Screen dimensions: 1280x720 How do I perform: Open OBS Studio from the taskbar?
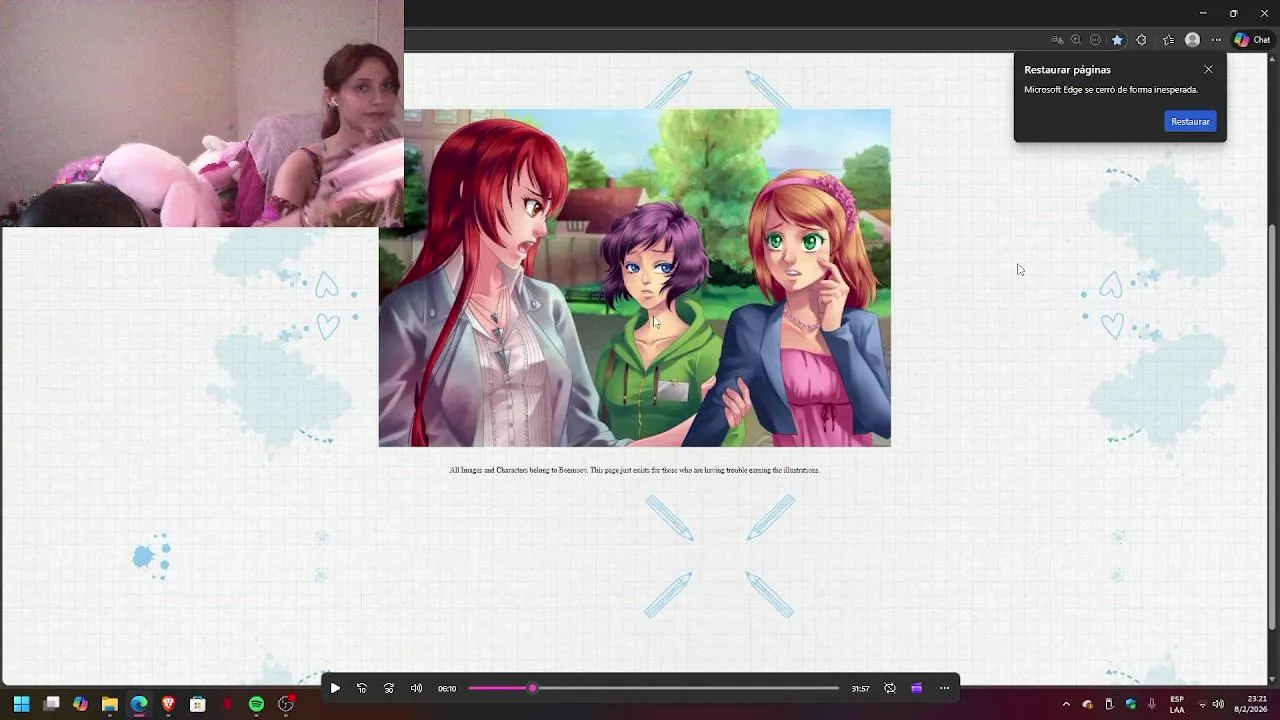286,704
